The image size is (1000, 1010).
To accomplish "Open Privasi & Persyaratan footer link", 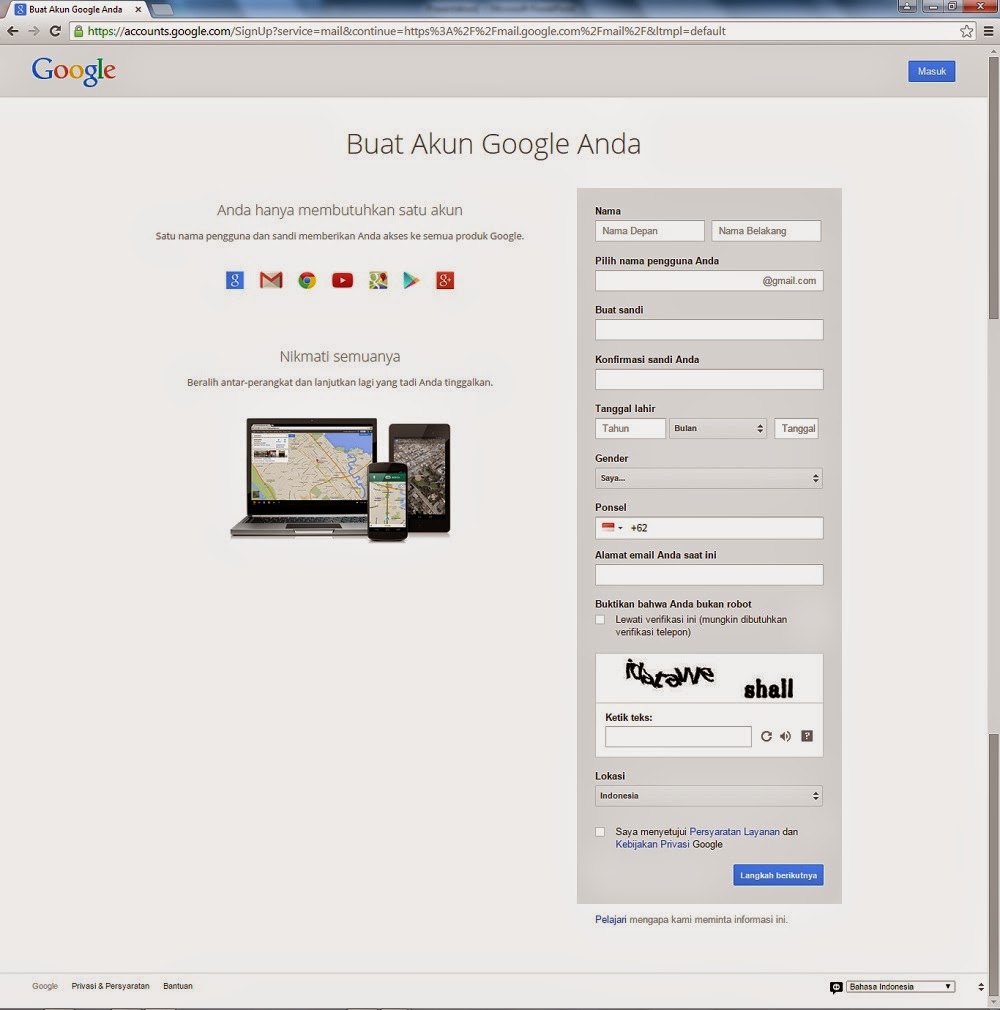I will pos(110,986).
